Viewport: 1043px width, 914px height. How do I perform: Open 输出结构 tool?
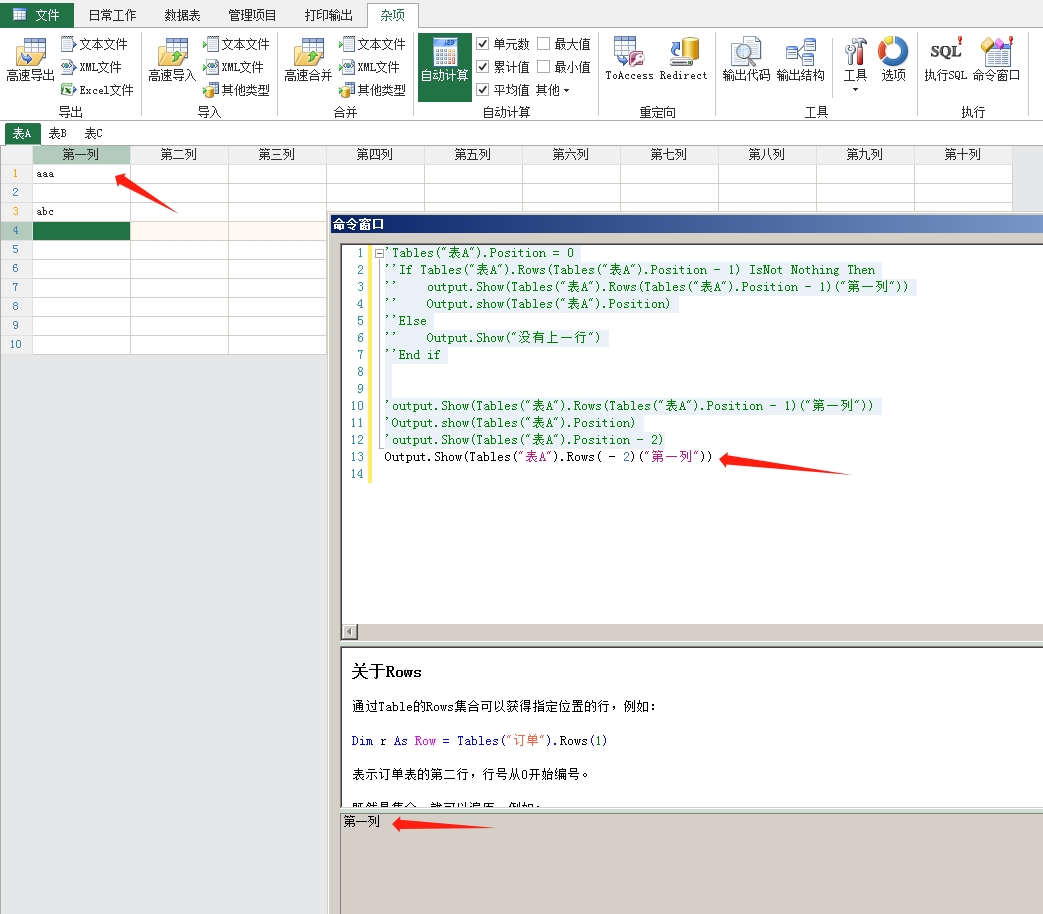(800, 60)
